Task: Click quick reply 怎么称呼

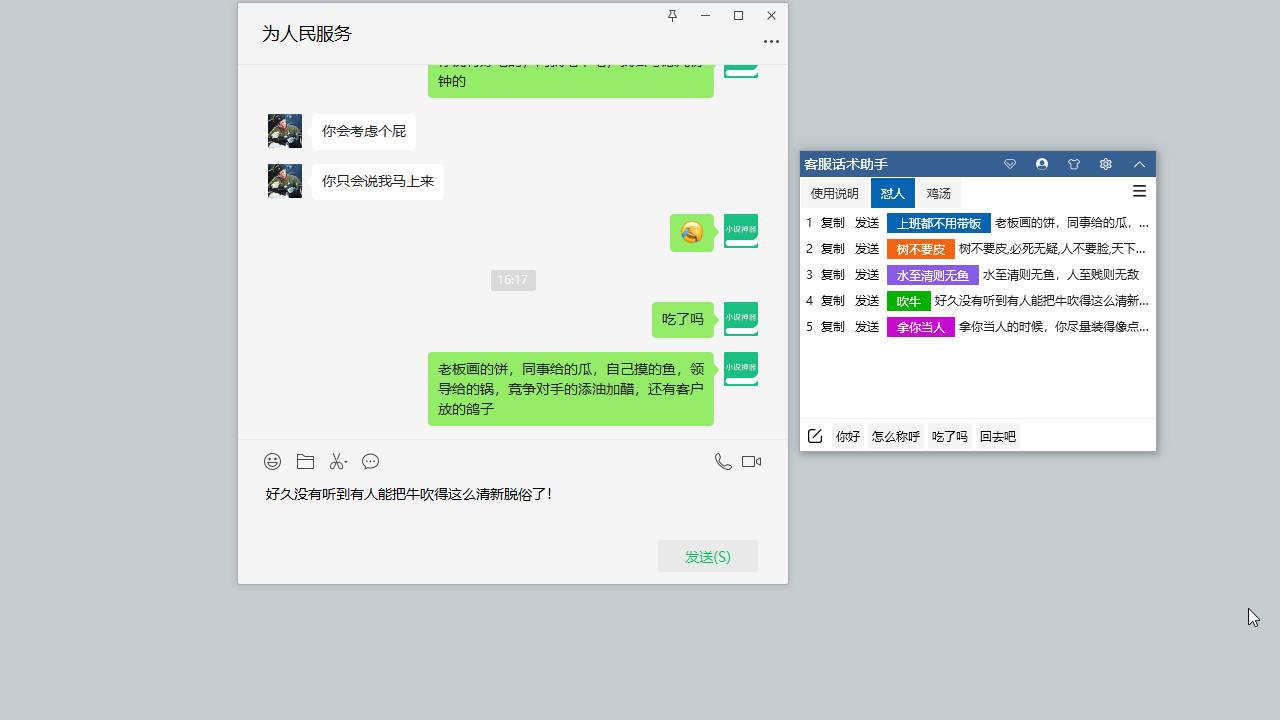Action: [896, 437]
